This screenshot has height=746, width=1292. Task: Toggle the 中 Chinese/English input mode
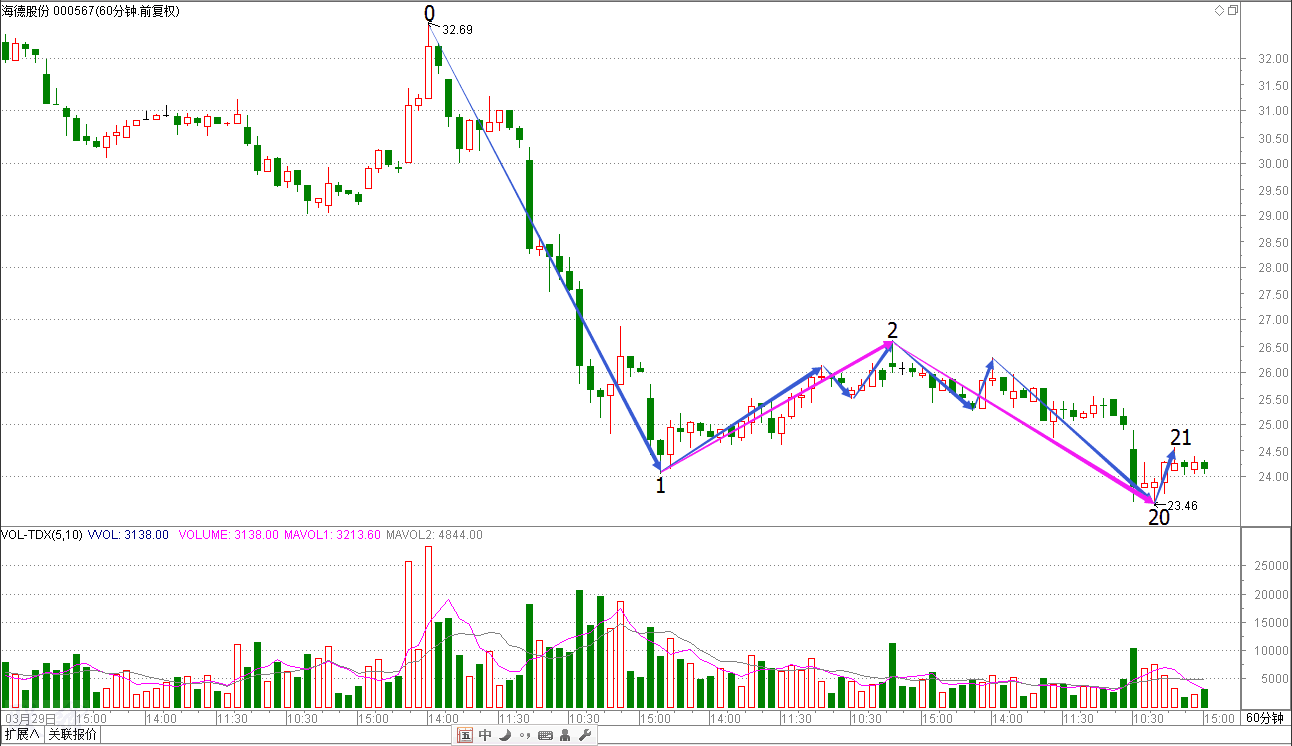coord(485,736)
